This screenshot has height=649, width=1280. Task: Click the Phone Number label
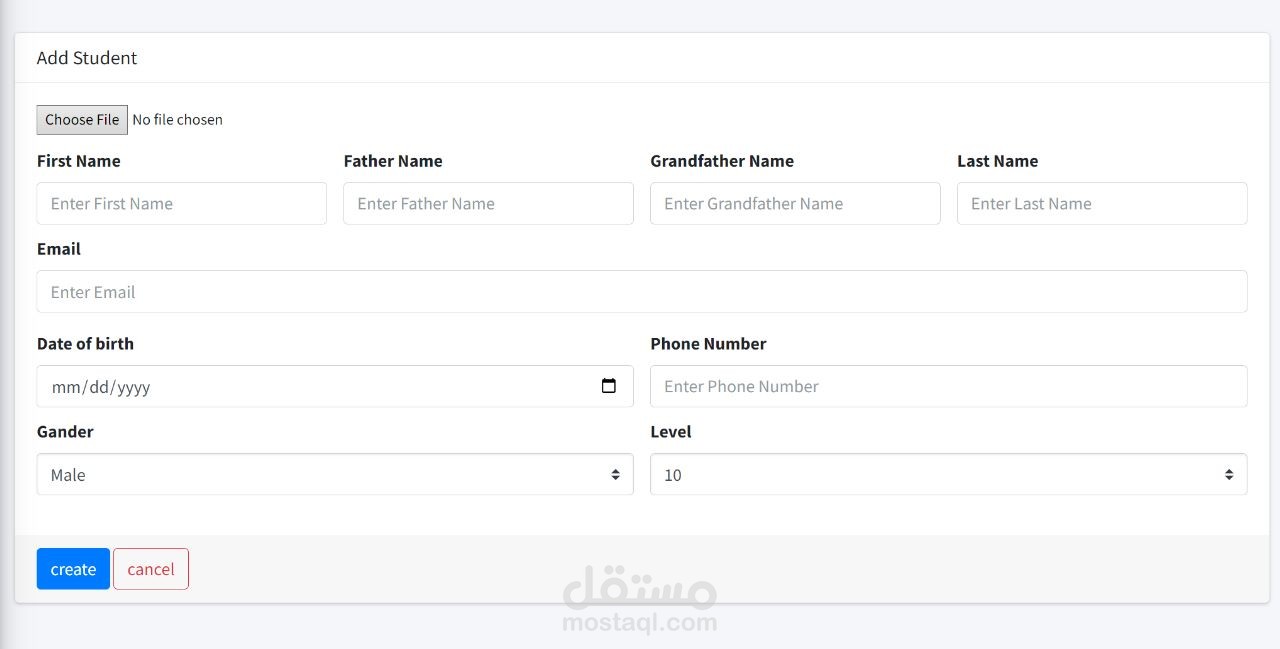pos(708,344)
